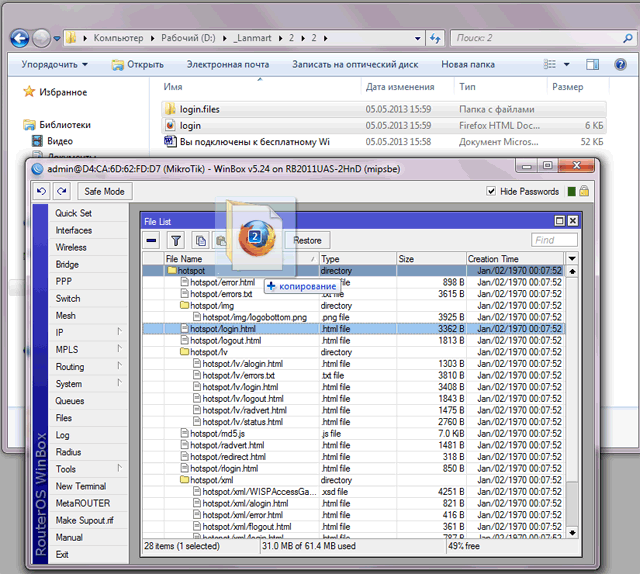Expand the MPLS submenu arrow
Viewport: 640px width, 574px height.
(120, 349)
